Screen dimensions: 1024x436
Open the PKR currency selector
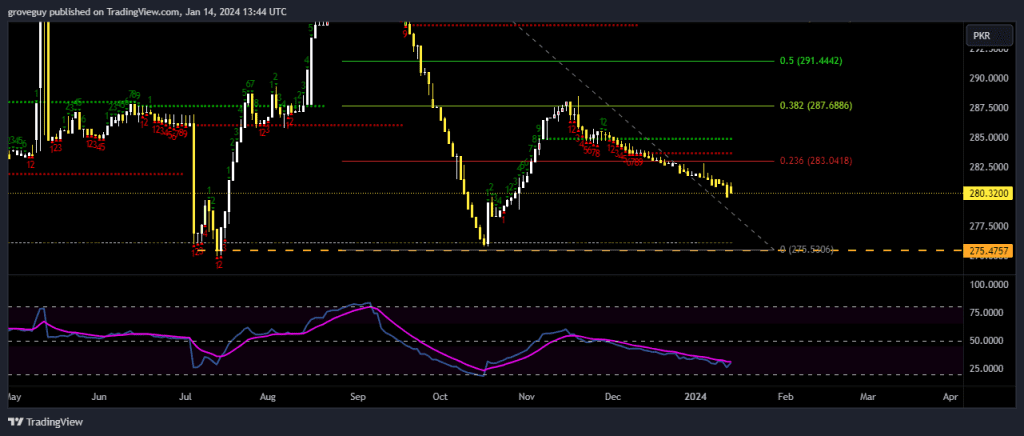(x=988, y=37)
